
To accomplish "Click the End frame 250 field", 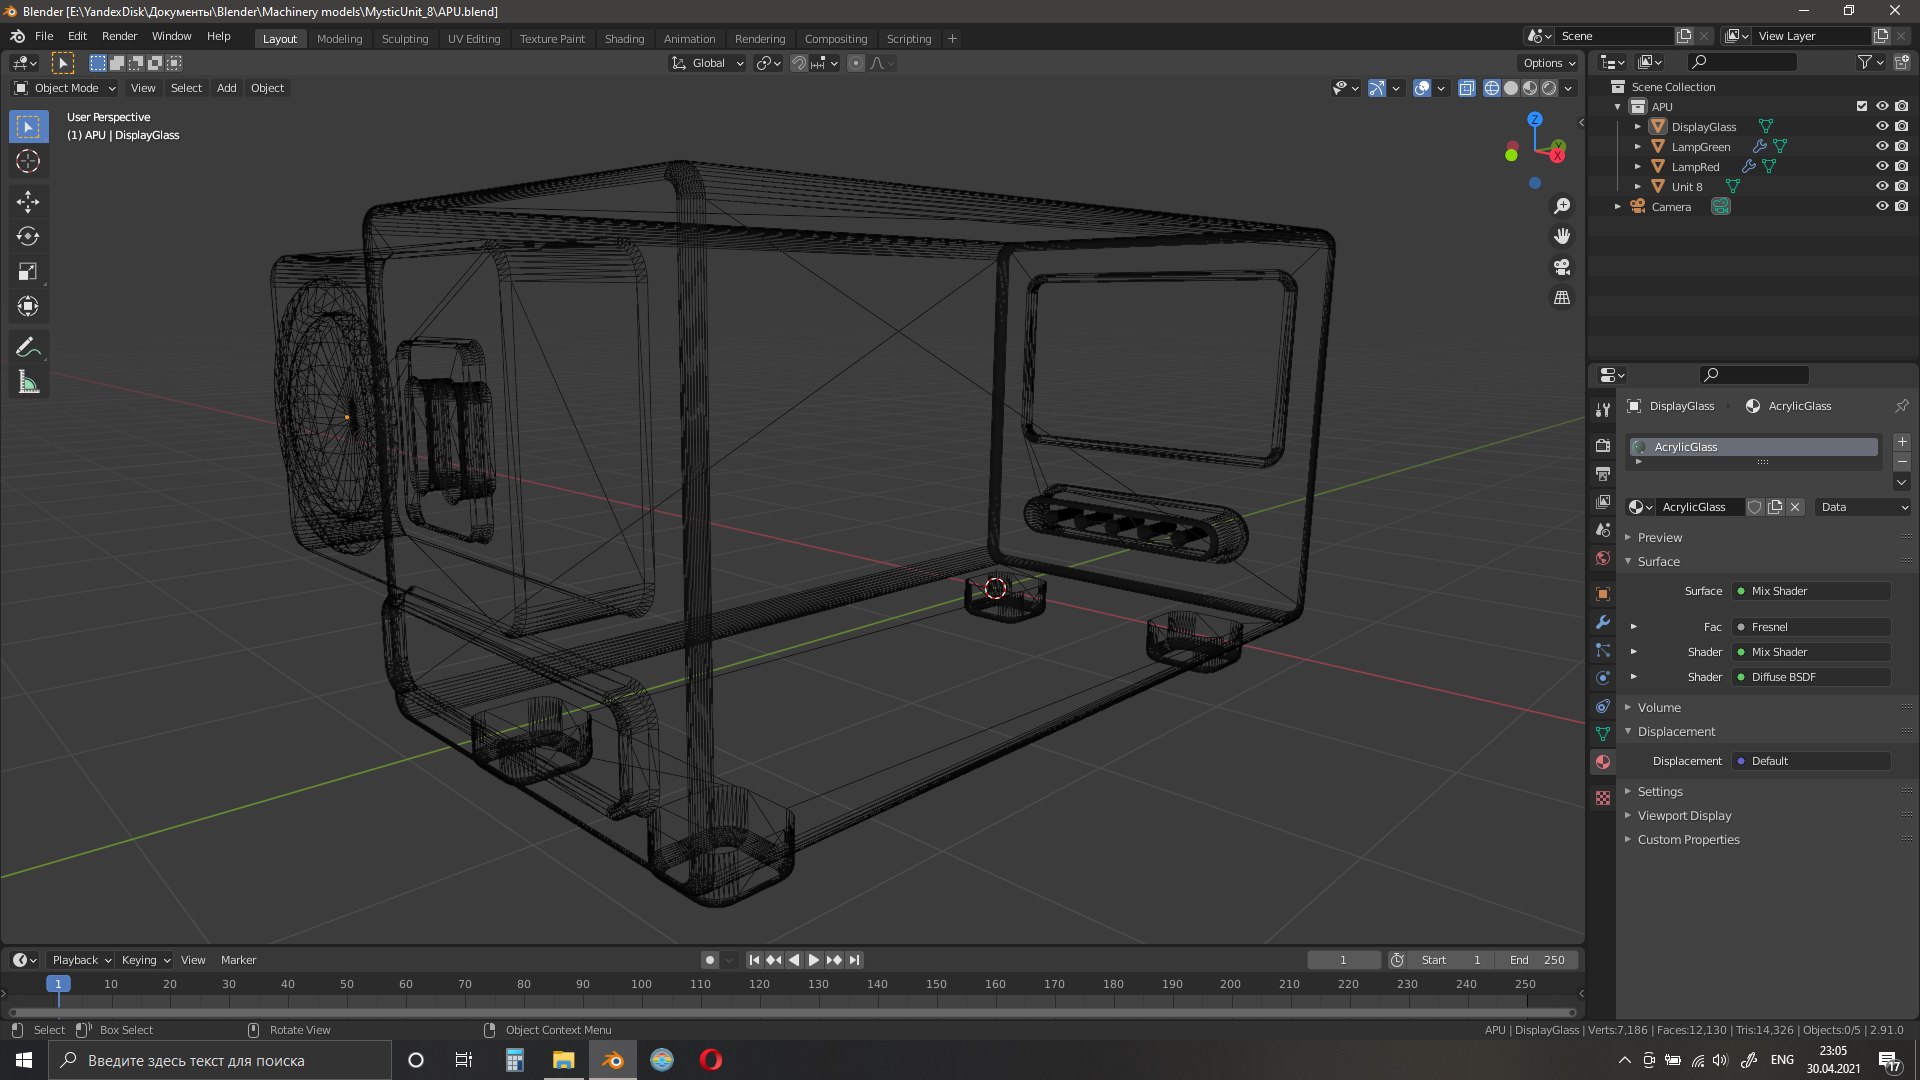I will 1537,960.
